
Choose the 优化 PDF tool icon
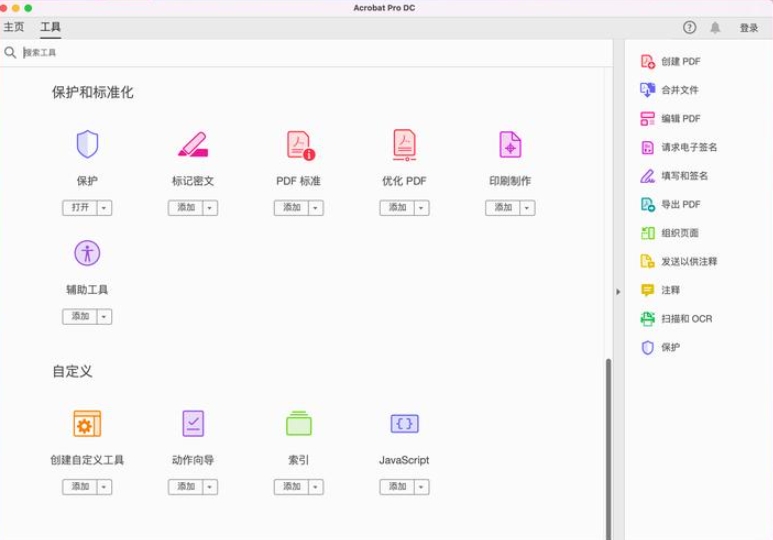coord(404,145)
